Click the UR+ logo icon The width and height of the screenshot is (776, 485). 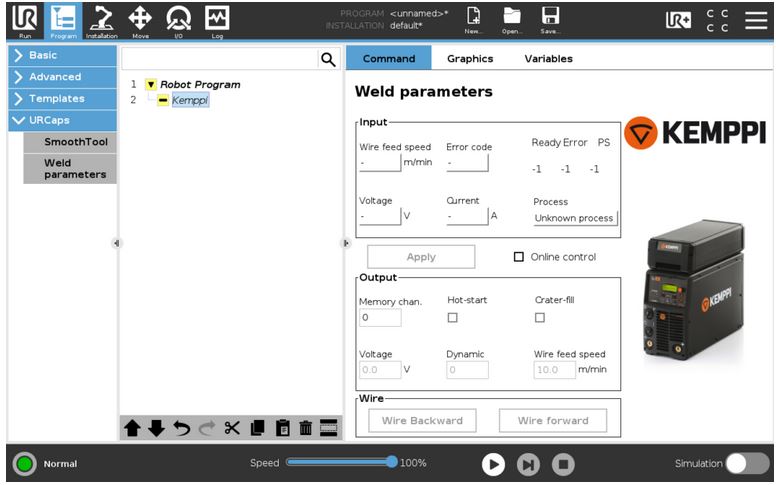click(x=678, y=20)
